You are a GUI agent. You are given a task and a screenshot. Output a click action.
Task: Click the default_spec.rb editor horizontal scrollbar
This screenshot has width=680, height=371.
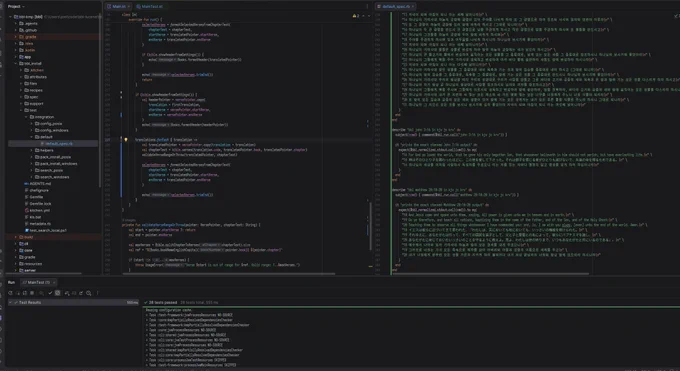click(490, 274)
